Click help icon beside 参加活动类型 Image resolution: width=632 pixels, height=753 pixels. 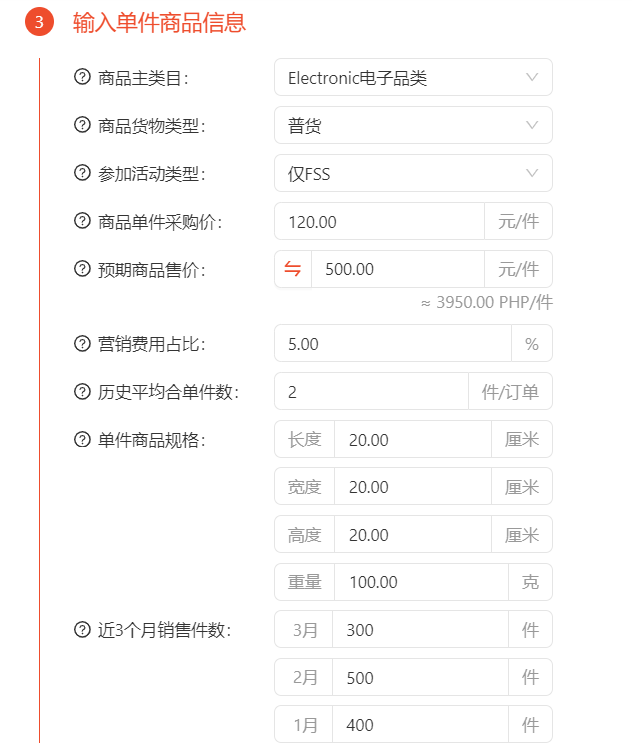click(82, 174)
